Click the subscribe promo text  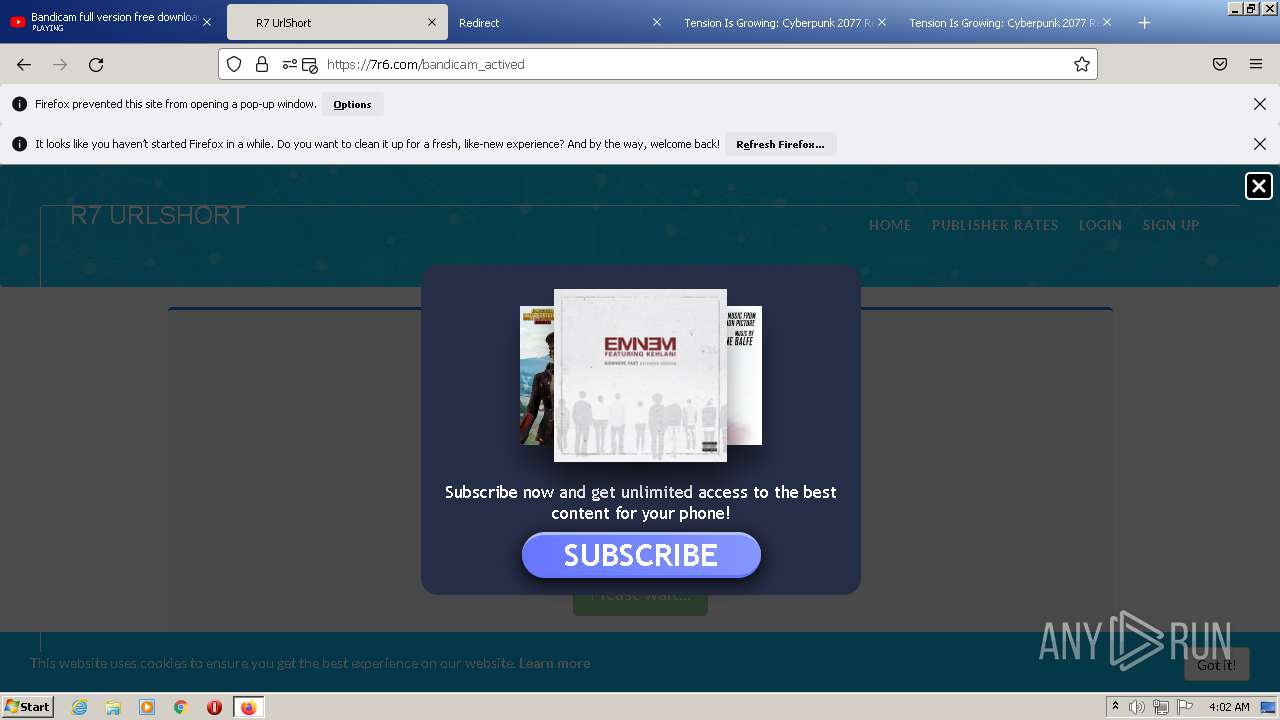[641, 502]
